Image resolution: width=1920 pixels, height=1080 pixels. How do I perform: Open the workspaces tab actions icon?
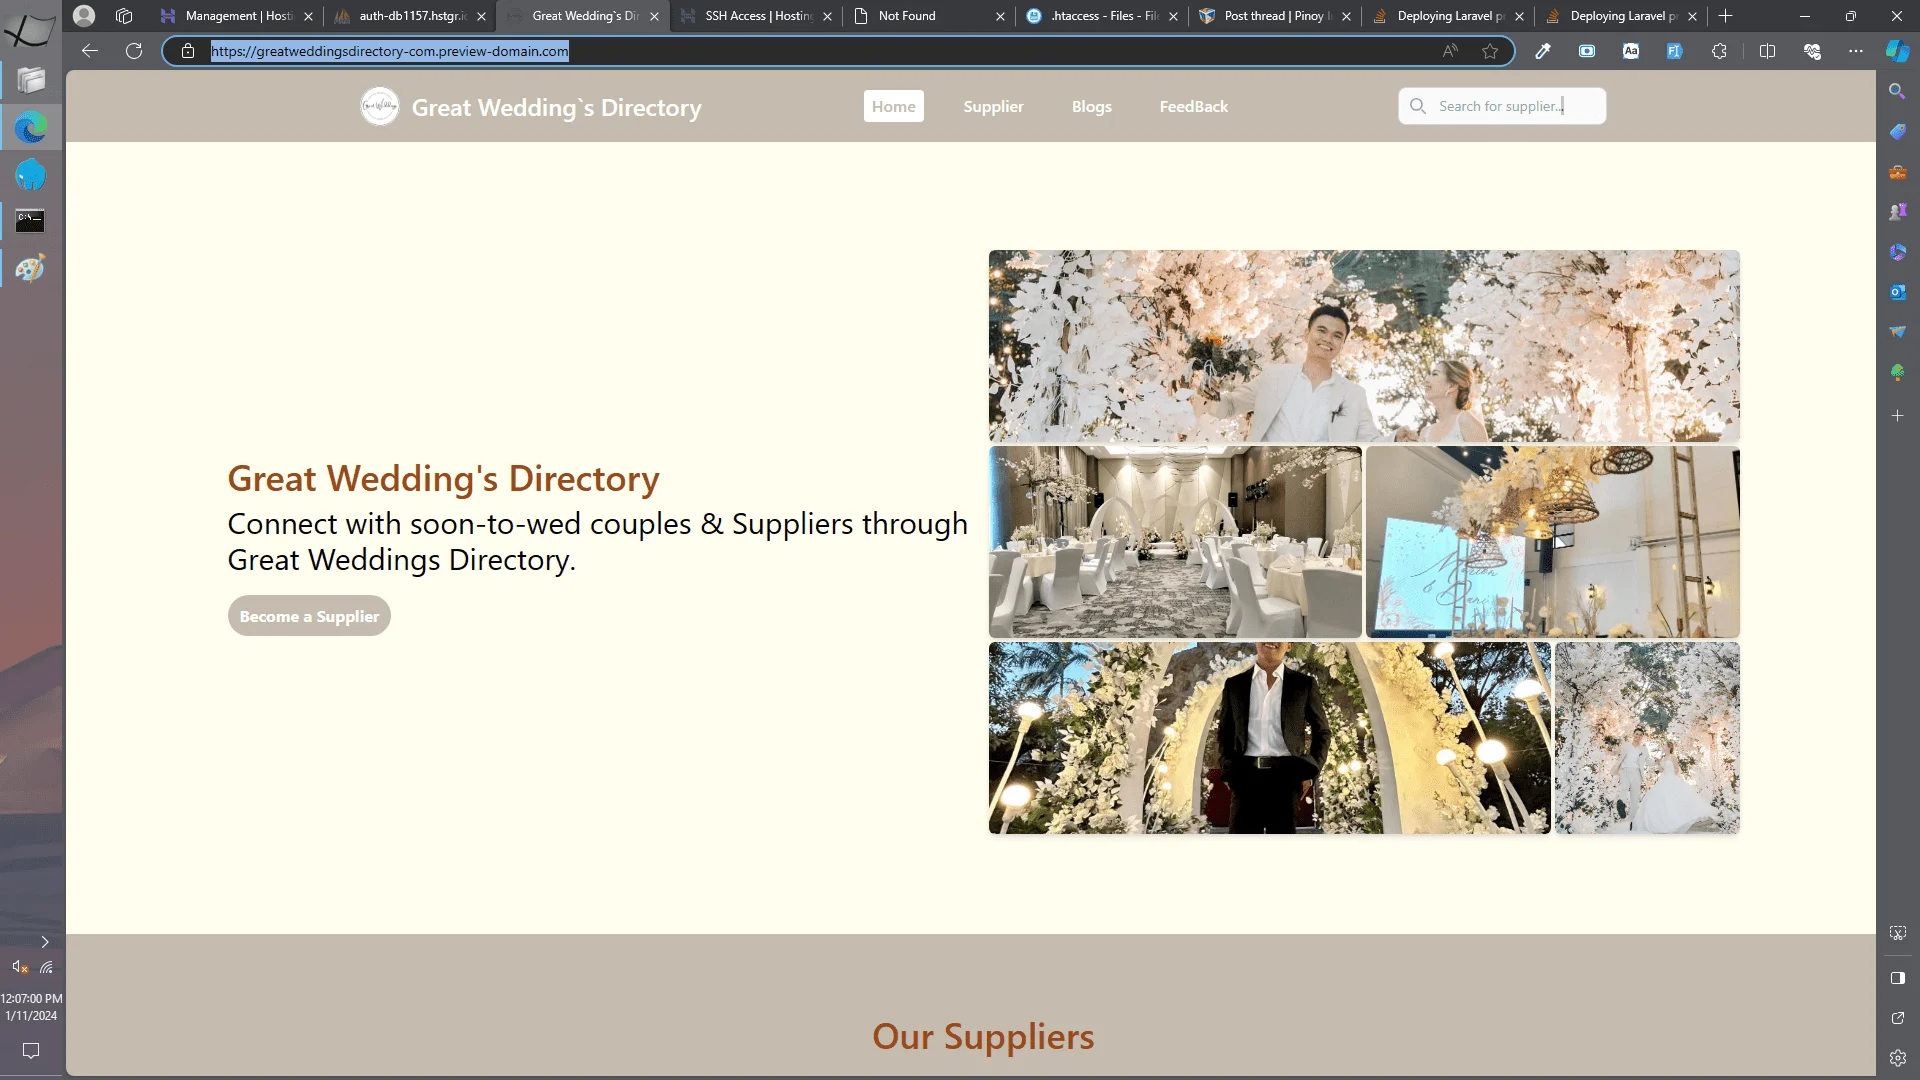click(124, 16)
